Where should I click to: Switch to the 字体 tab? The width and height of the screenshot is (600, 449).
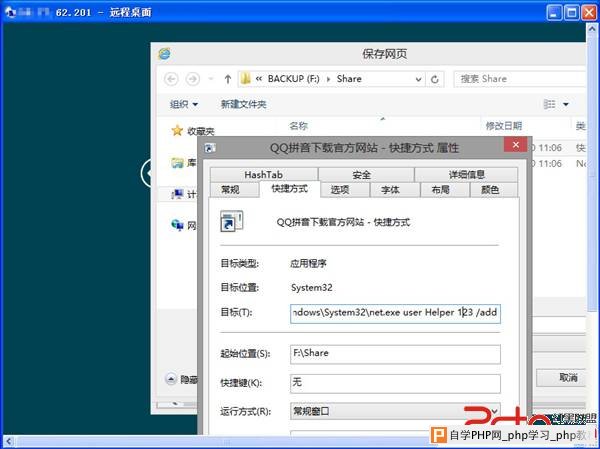[390, 190]
